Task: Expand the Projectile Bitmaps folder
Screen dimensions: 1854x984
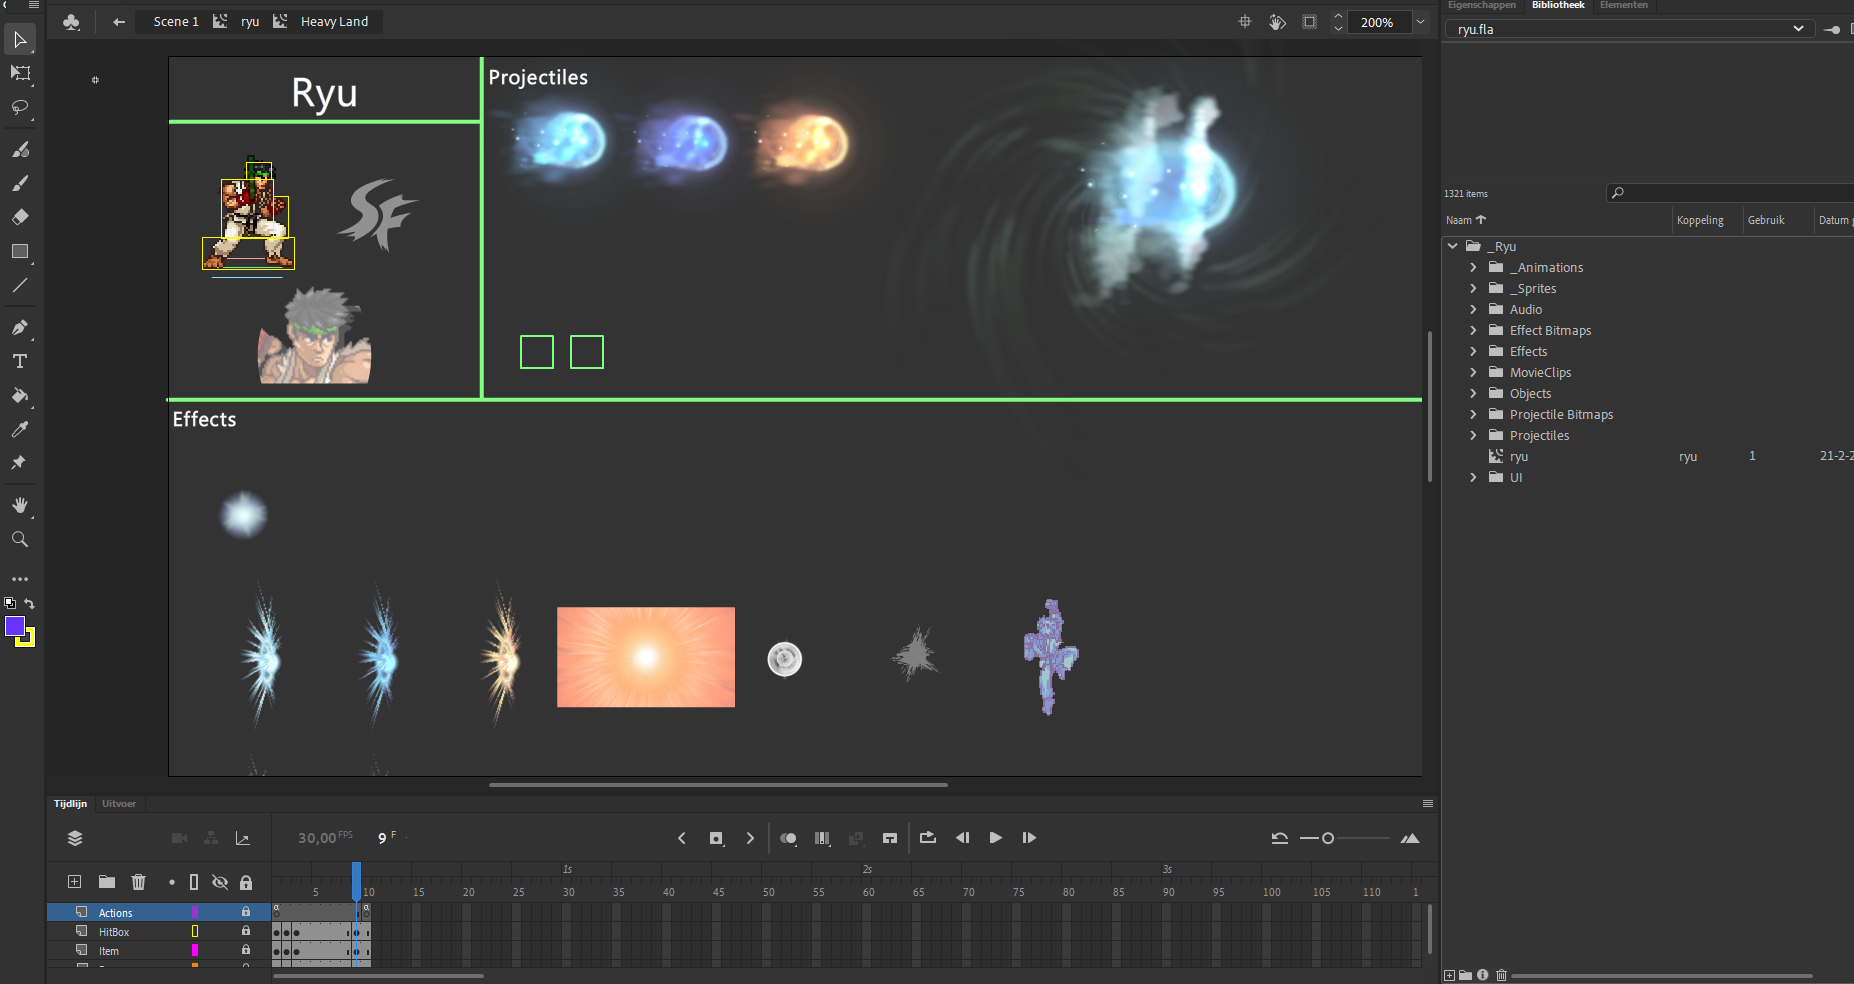Action: click(1473, 414)
